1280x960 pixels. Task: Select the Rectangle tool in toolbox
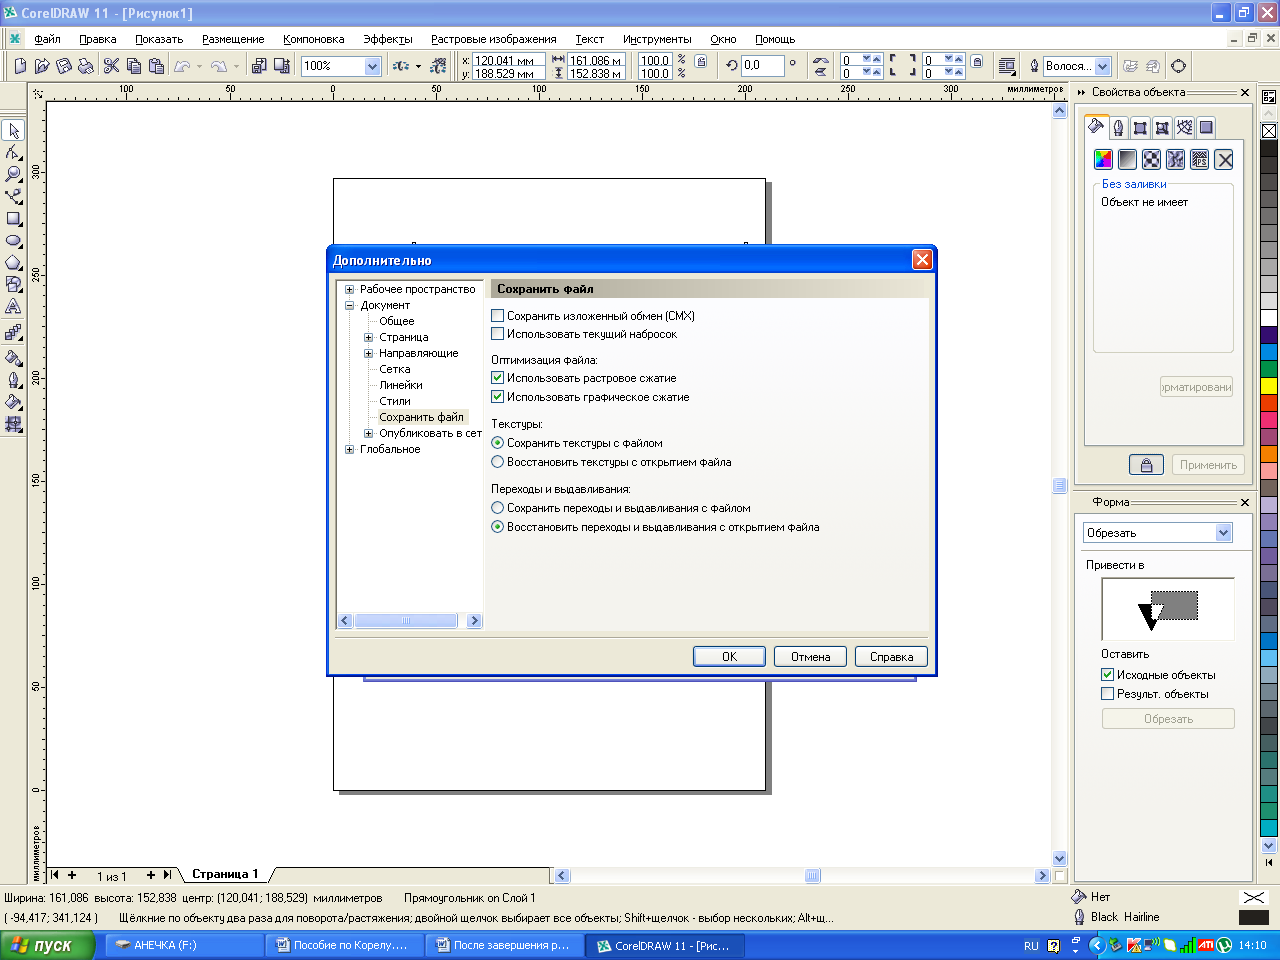(x=13, y=218)
